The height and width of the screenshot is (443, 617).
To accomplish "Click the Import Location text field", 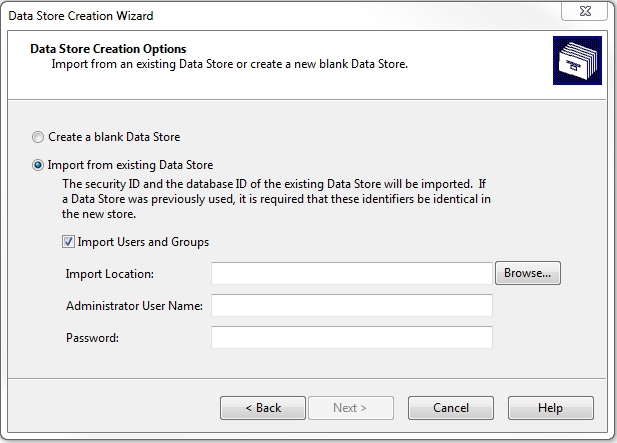I will (x=352, y=273).
